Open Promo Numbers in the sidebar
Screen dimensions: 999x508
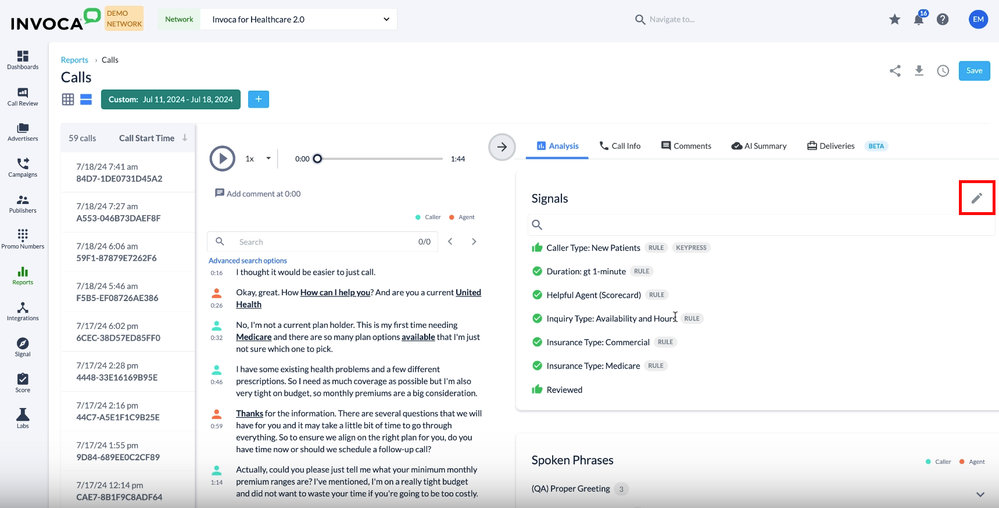(23, 240)
